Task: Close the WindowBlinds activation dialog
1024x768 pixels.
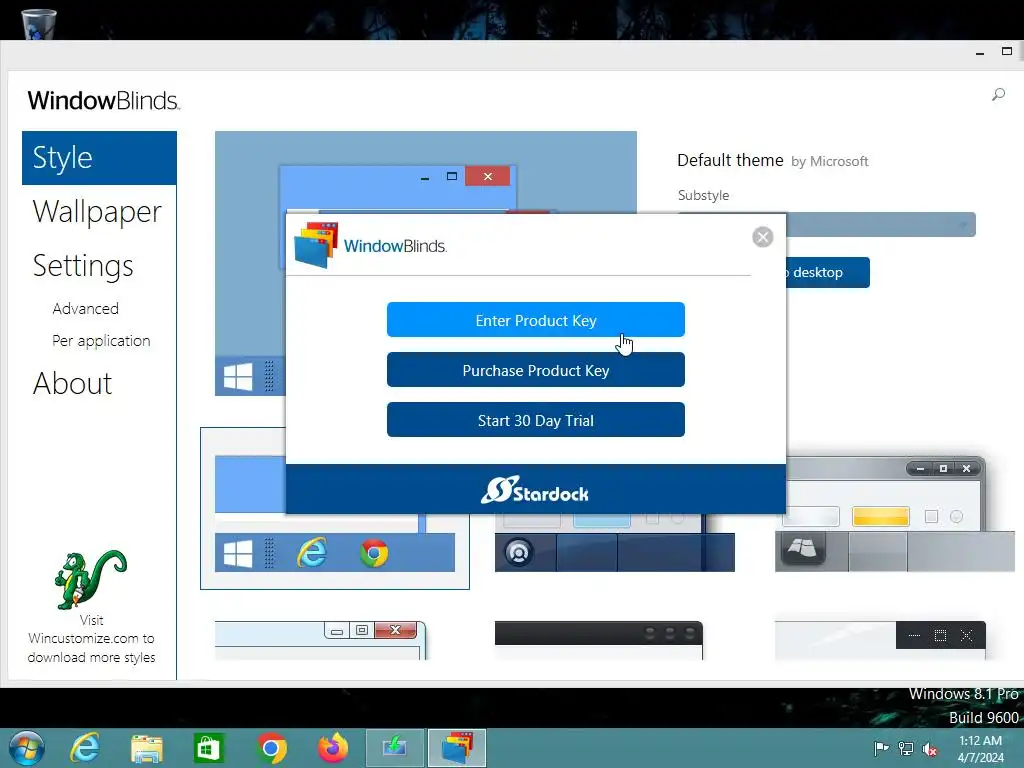Action: (x=762, y=237)
